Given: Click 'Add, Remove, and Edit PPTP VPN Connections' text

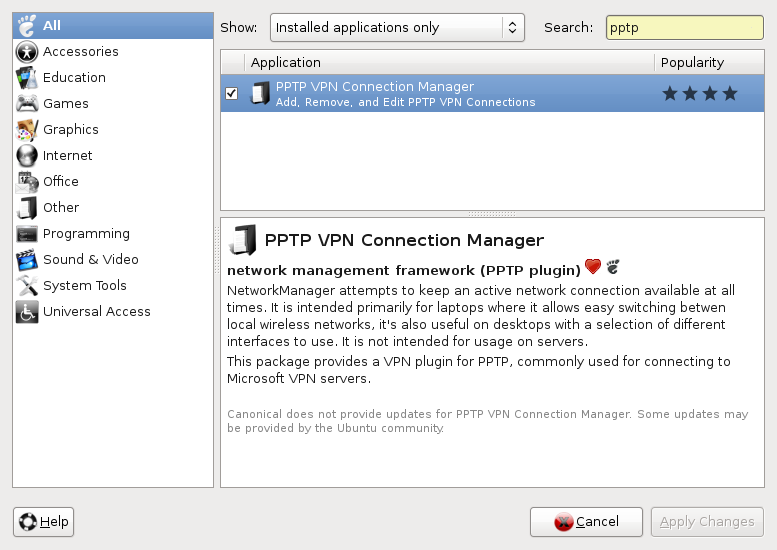Looking at the screenshot, I should point(405,102).
